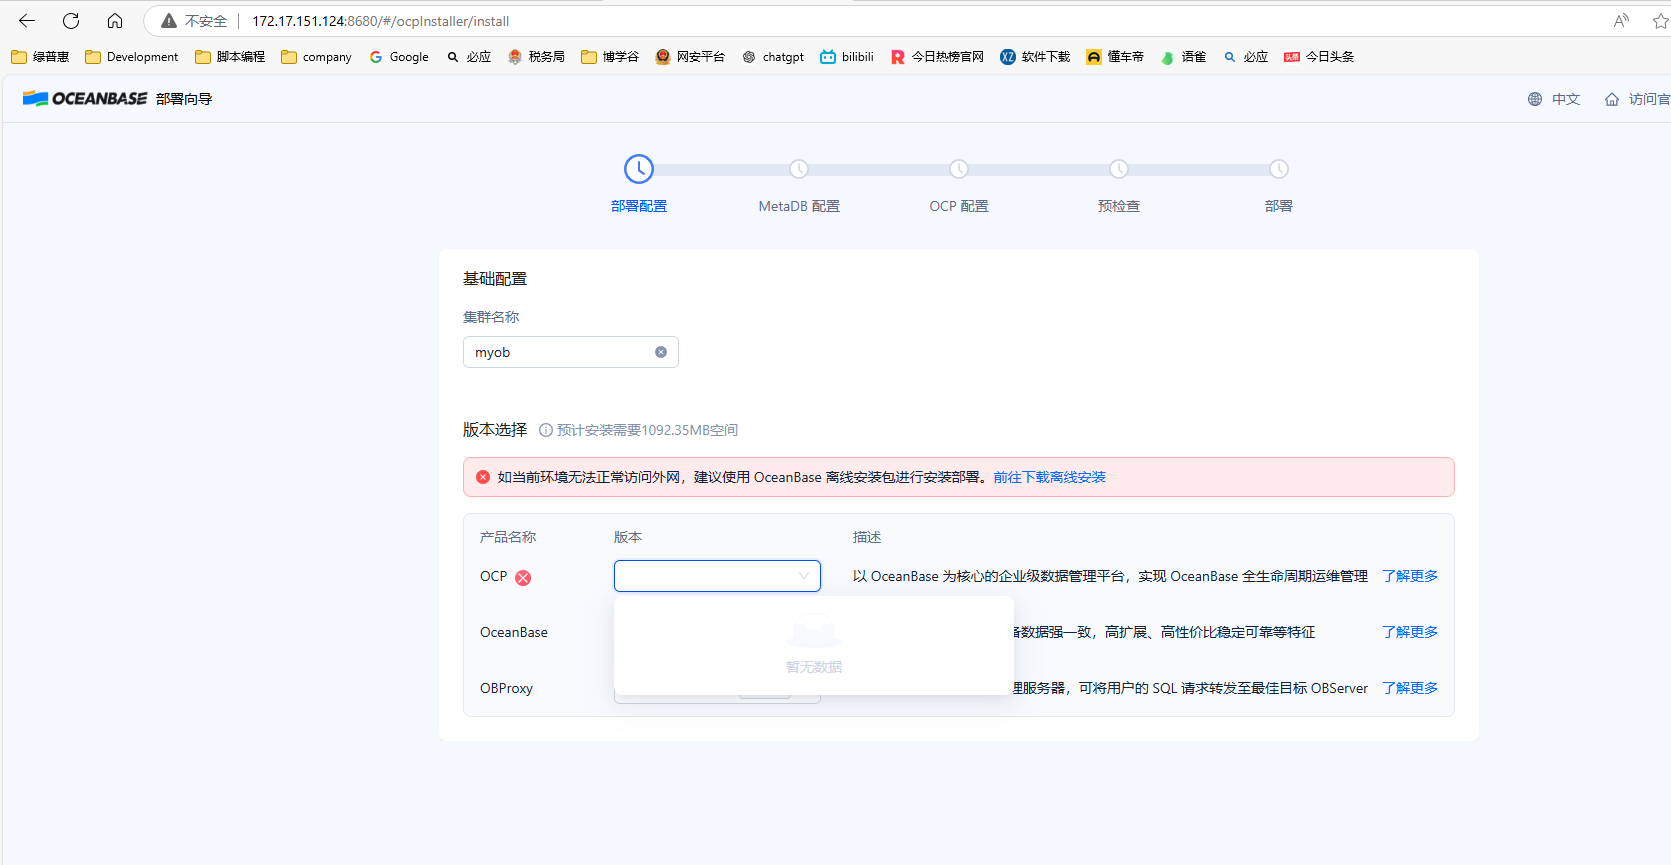Click the 描述 column header
This screenshot has width=1671, height=865.
tap(867, 537)
